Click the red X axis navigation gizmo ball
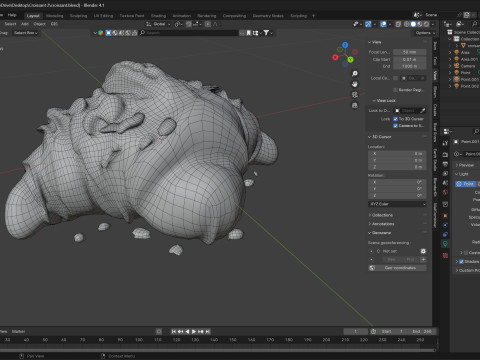Screen dimensions: 480x360 335,57
